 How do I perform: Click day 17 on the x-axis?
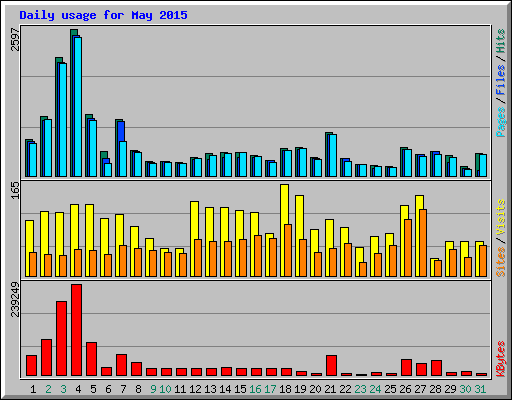[x=270, y=389]
